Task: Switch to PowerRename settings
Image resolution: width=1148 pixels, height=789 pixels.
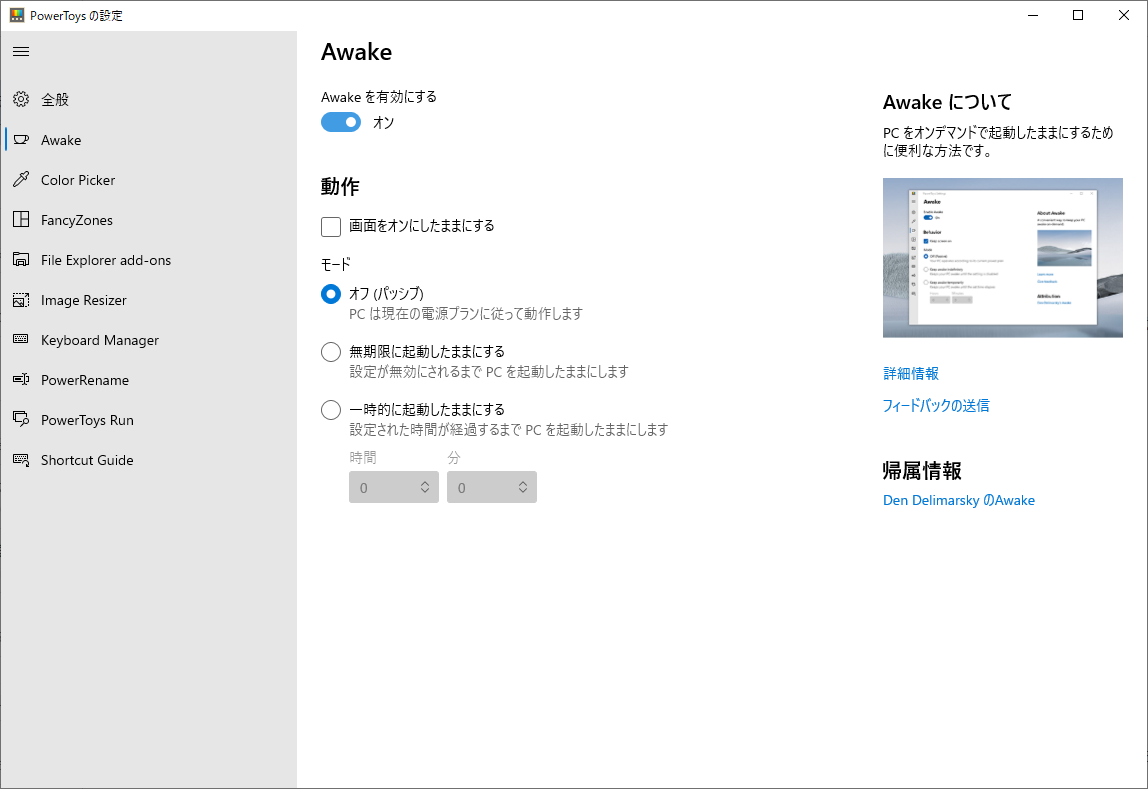Action: click(149, 380)
